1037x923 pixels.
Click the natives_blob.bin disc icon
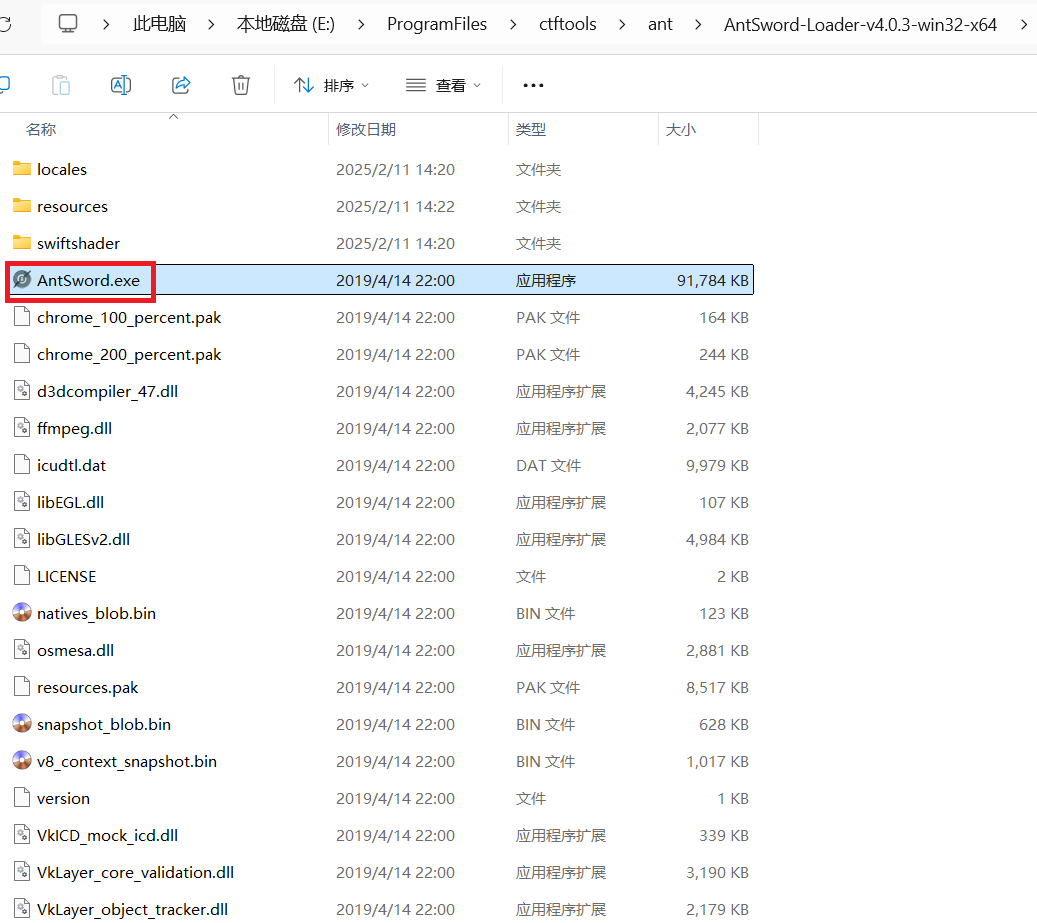(22, 613)
